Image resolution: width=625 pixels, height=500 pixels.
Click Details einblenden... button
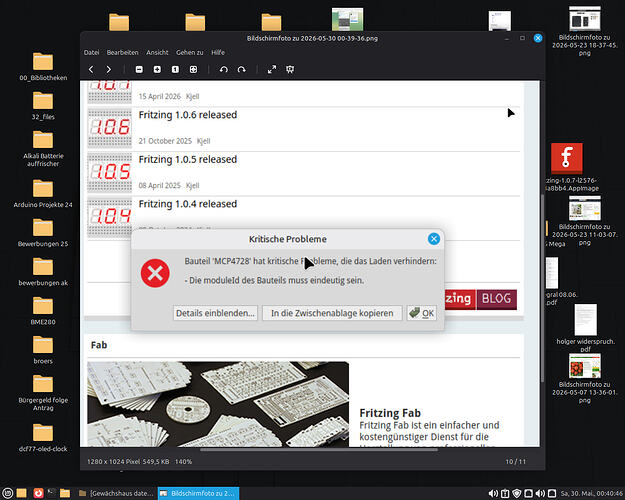coord(215,313)
